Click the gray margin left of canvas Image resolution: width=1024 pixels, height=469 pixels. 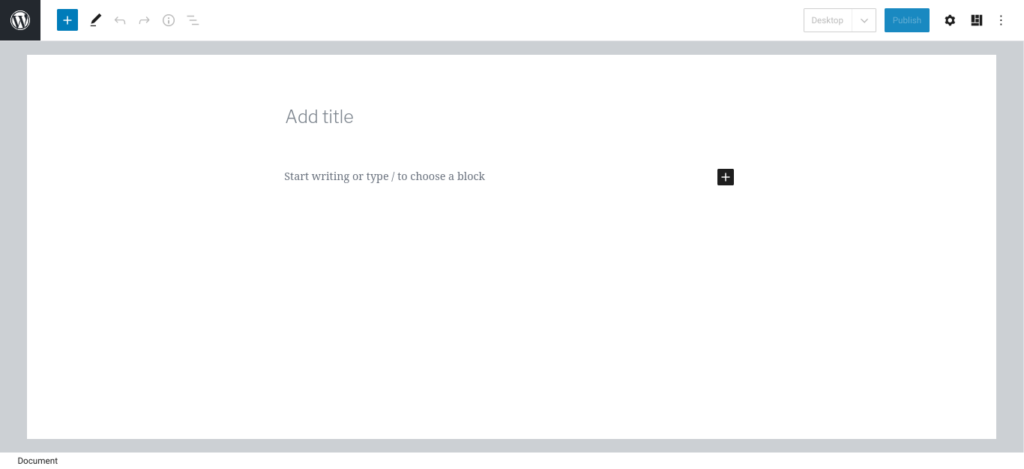point(13,250)
